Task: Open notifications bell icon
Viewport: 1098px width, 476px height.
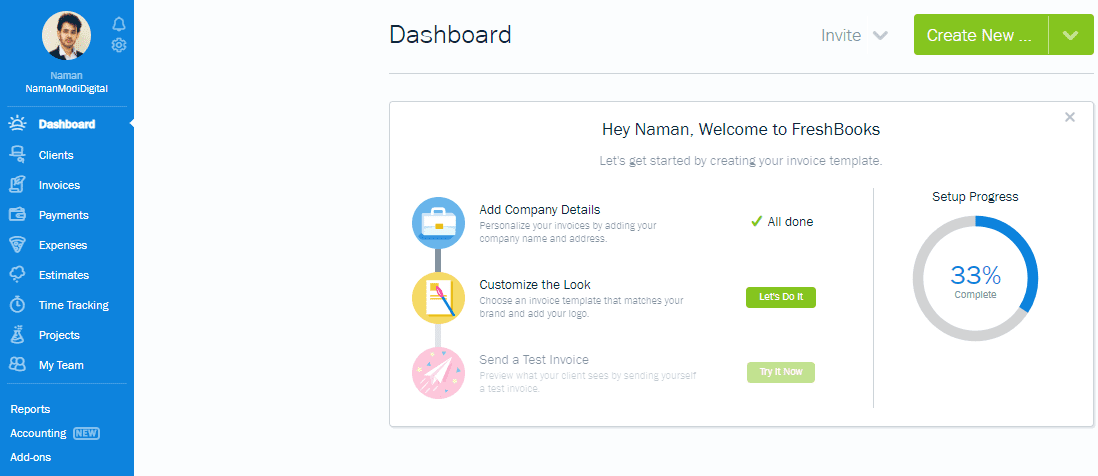Action: tap(119, 24)
